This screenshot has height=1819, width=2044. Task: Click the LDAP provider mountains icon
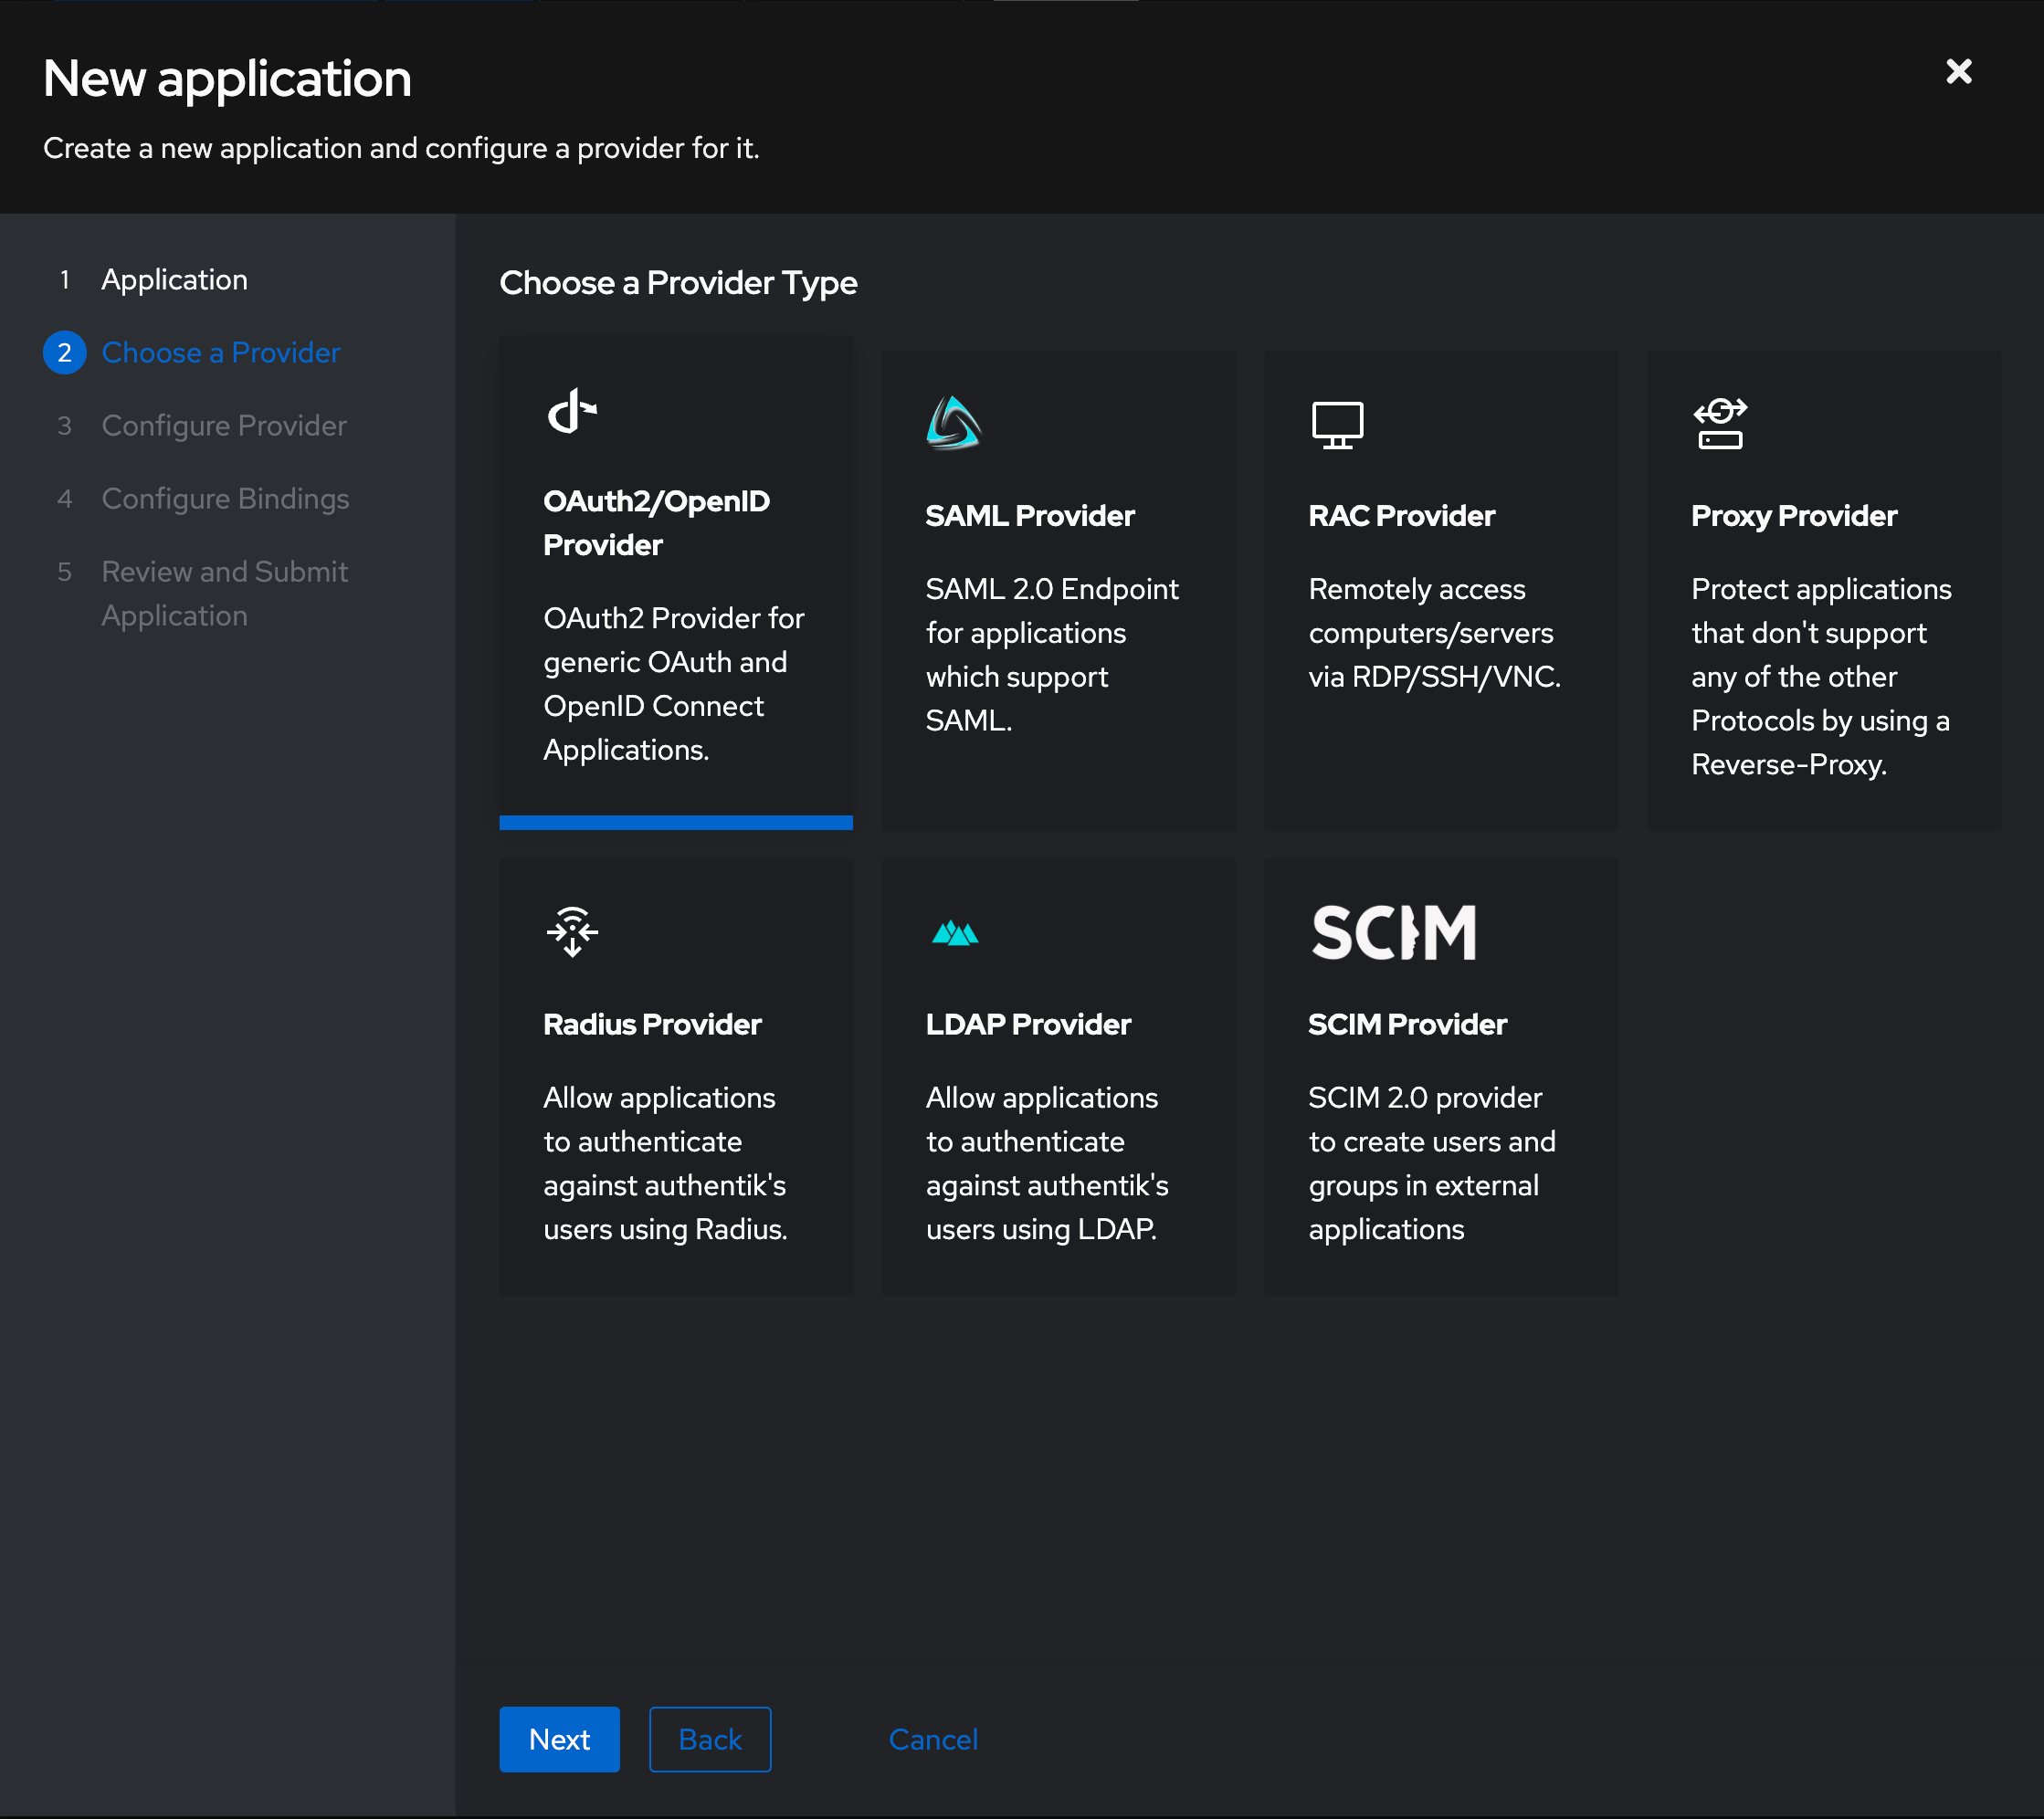pos(954,932)
